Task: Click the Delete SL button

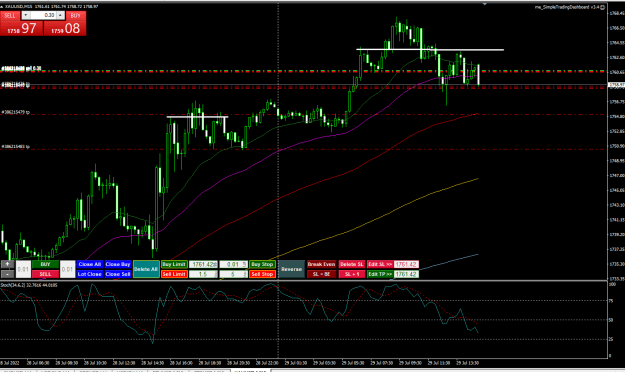Action: pyautogui.click(x=352, y=264)
